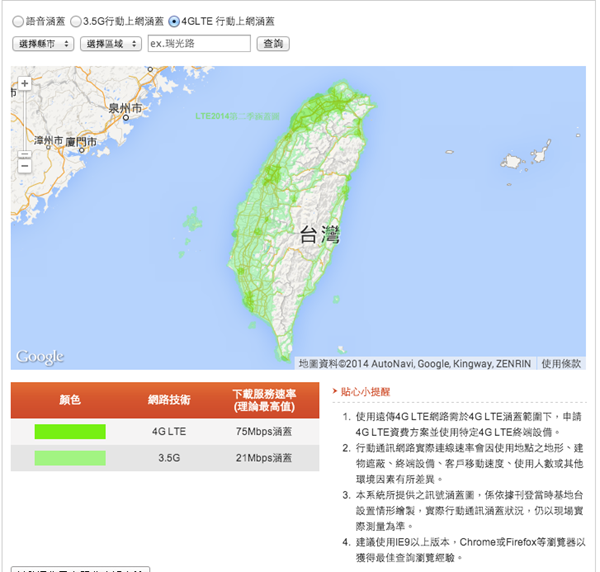Click the 廈門市 city label
600x572 pixels.
click(81, 142)
